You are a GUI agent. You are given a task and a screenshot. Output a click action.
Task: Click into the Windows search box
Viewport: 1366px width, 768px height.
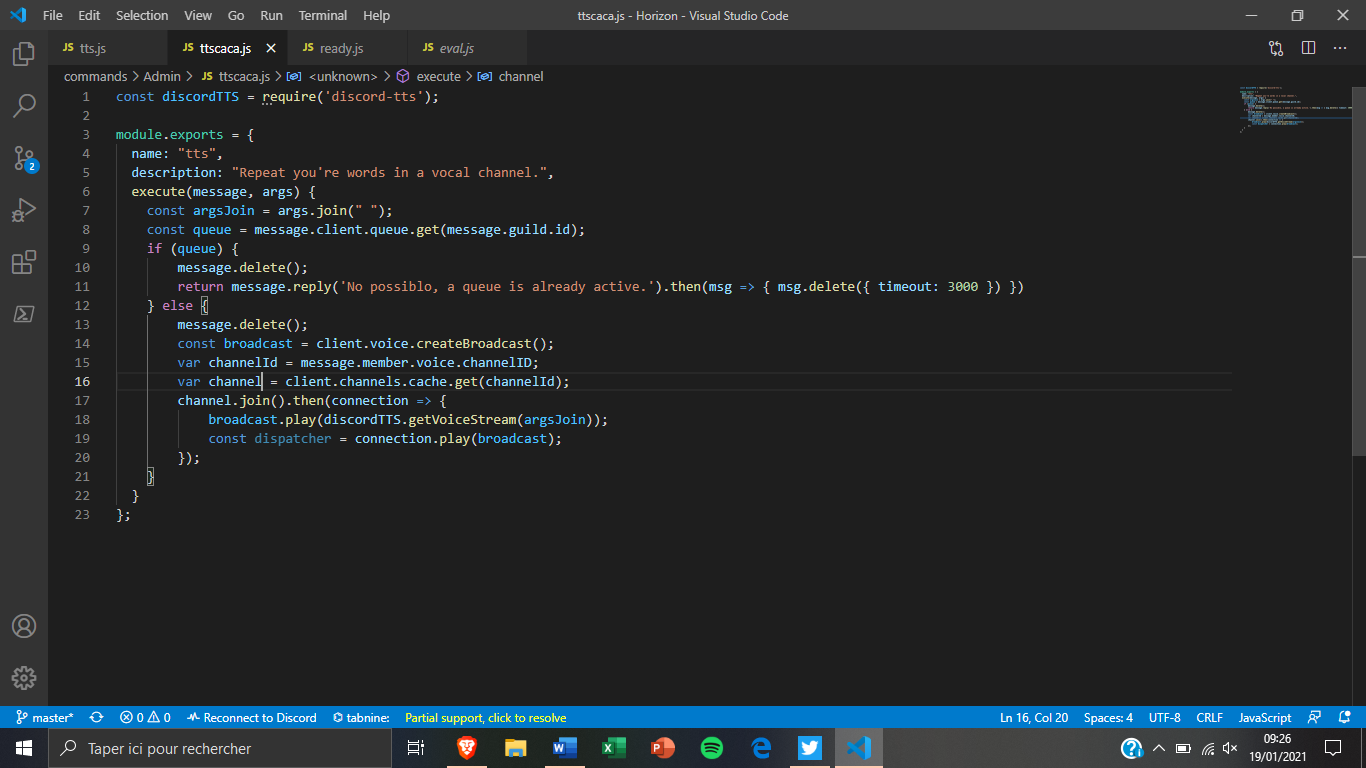(220, 748)
